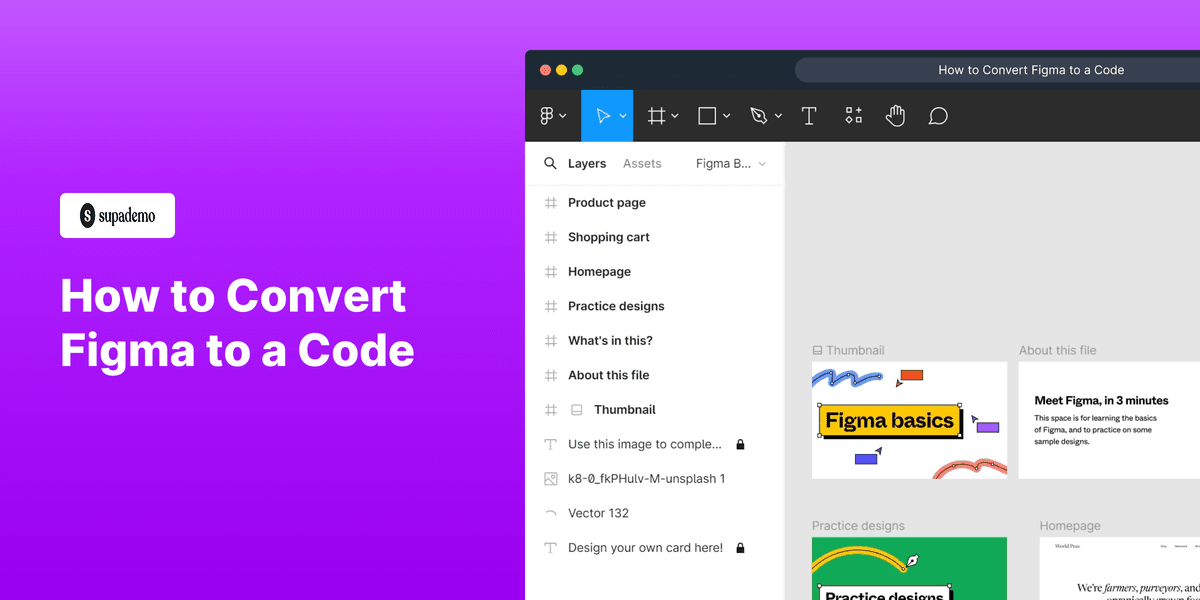1200x600 pixels.
Task: Switch to the Layers tab
Action: click(x=587, y=163)
